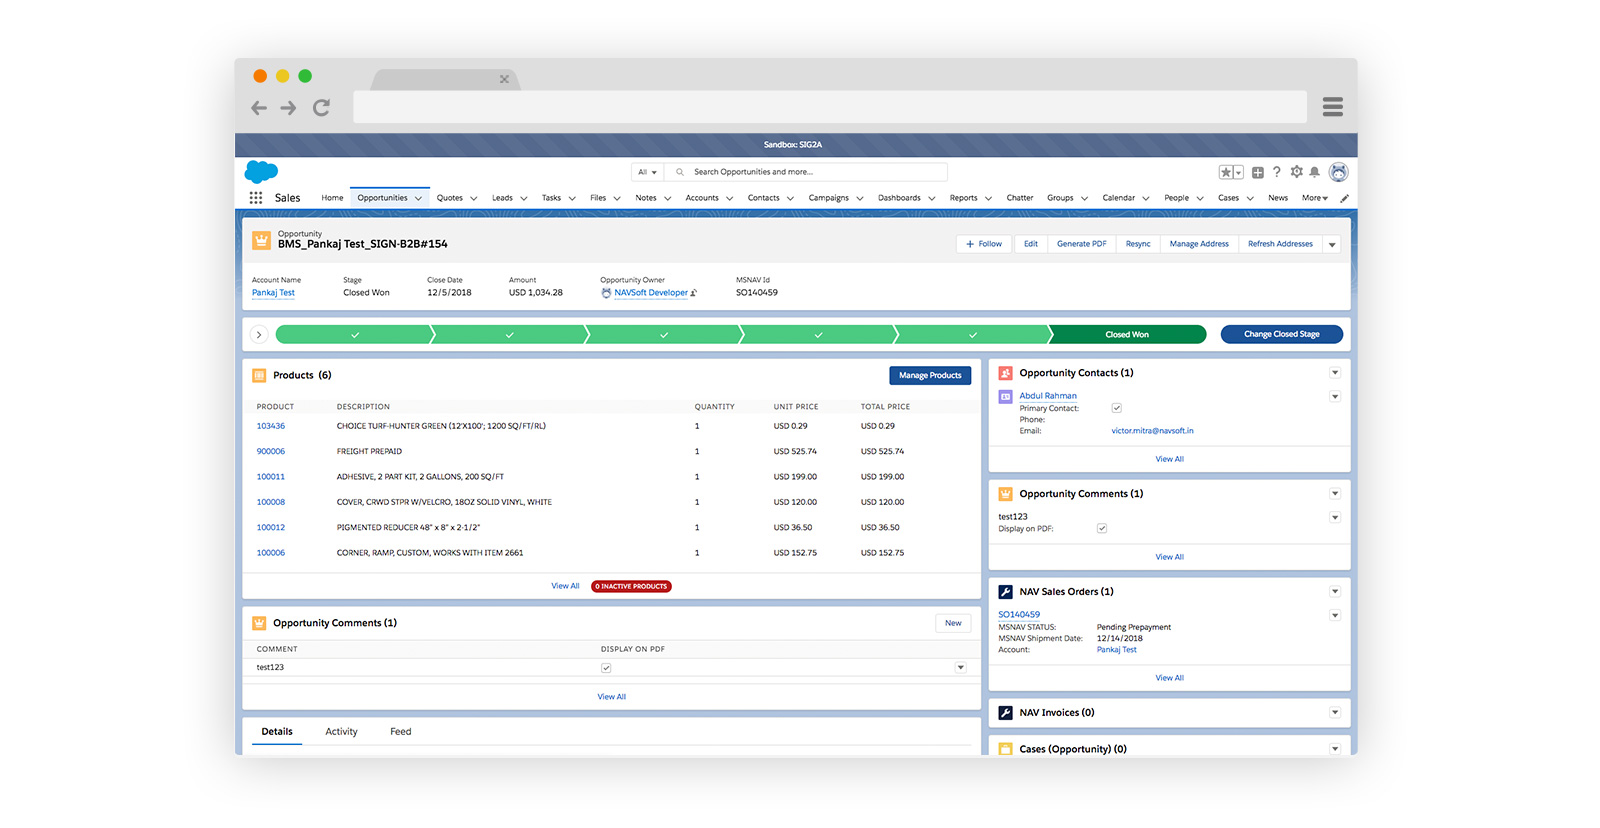The width and height of the screenshot is (1600, 828).
Task: Open the test123 comment row action dropdown
Action: pyautogui.click(x=961, y=668)
